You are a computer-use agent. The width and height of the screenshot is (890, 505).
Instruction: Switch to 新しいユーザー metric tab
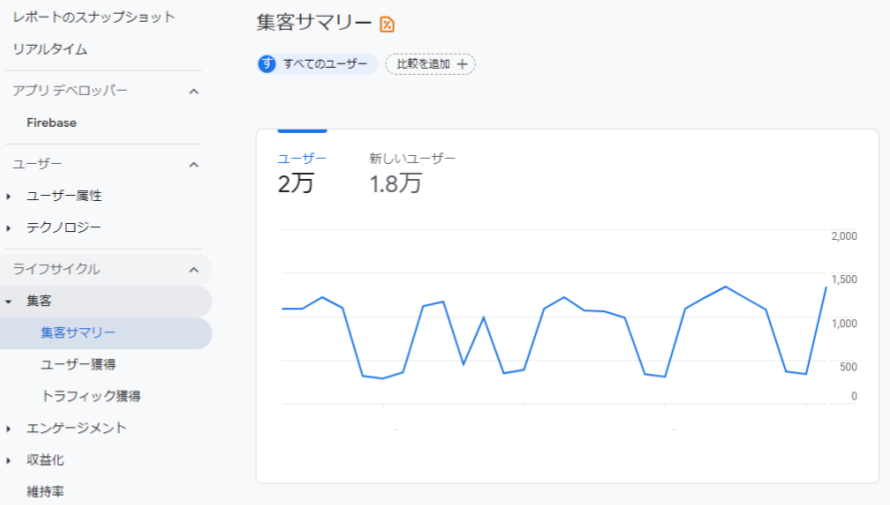pyautogui.click(x=411, y=173)
